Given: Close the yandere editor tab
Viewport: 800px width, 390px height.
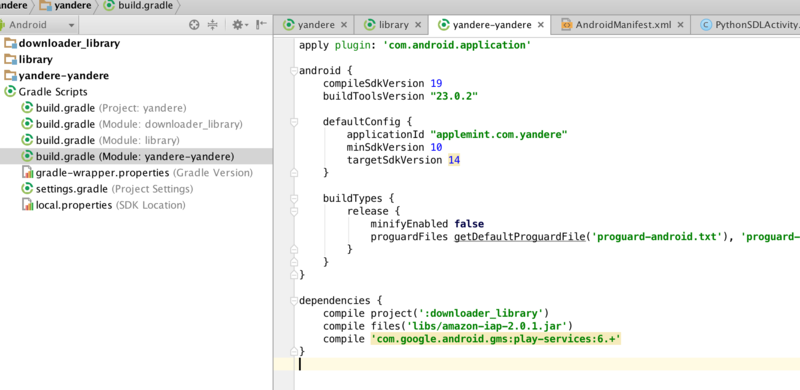Looking at the screenshot, I should [344, 25].
